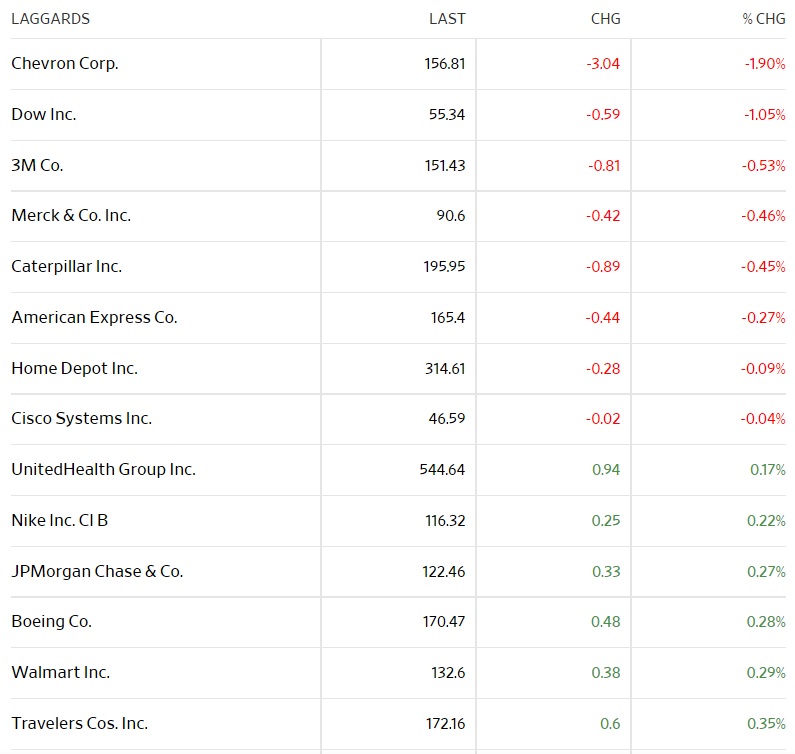
Task: Open the Boeing Co. link
Action: [x=52, y=622]
